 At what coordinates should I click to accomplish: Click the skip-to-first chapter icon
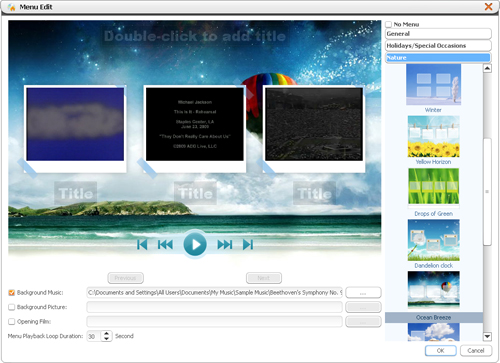(142, 244)
